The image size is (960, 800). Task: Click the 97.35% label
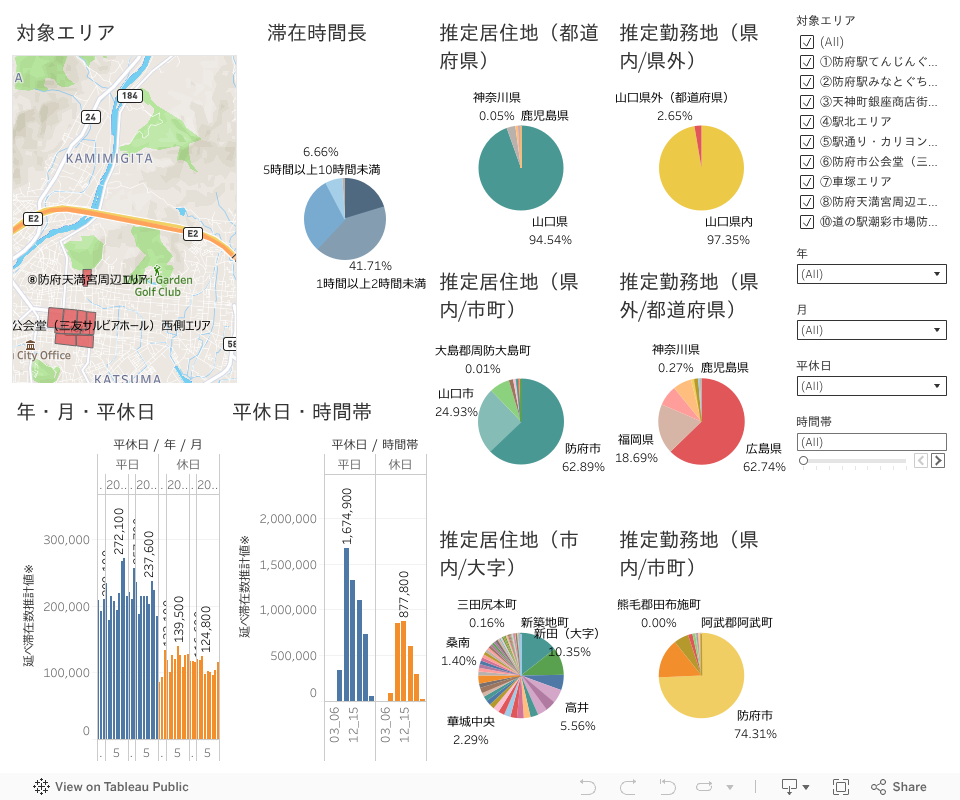[729, 240]
